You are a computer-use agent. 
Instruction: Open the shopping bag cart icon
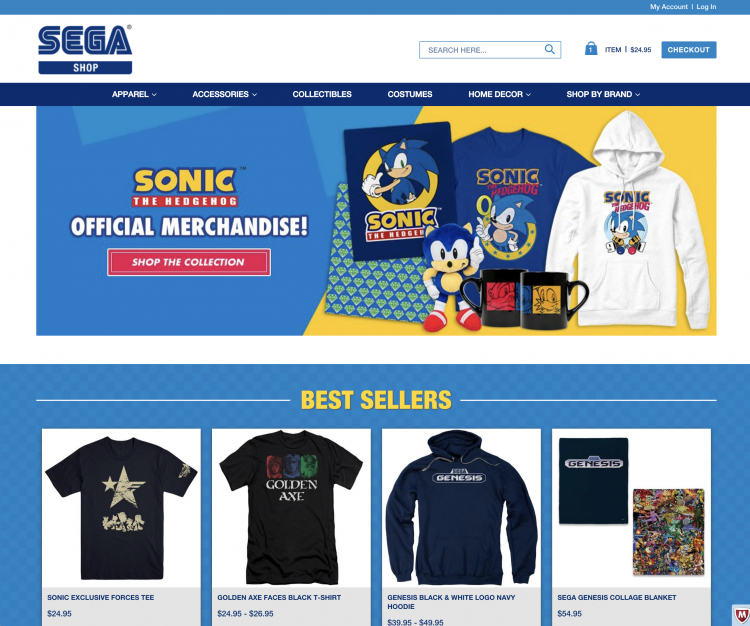591,49
